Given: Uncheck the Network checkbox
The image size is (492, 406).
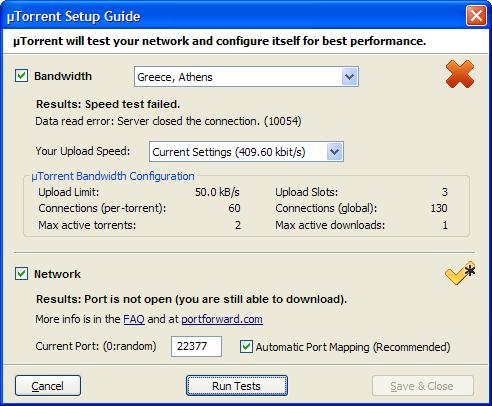Looking at the screenshot, I should [21, 274].
